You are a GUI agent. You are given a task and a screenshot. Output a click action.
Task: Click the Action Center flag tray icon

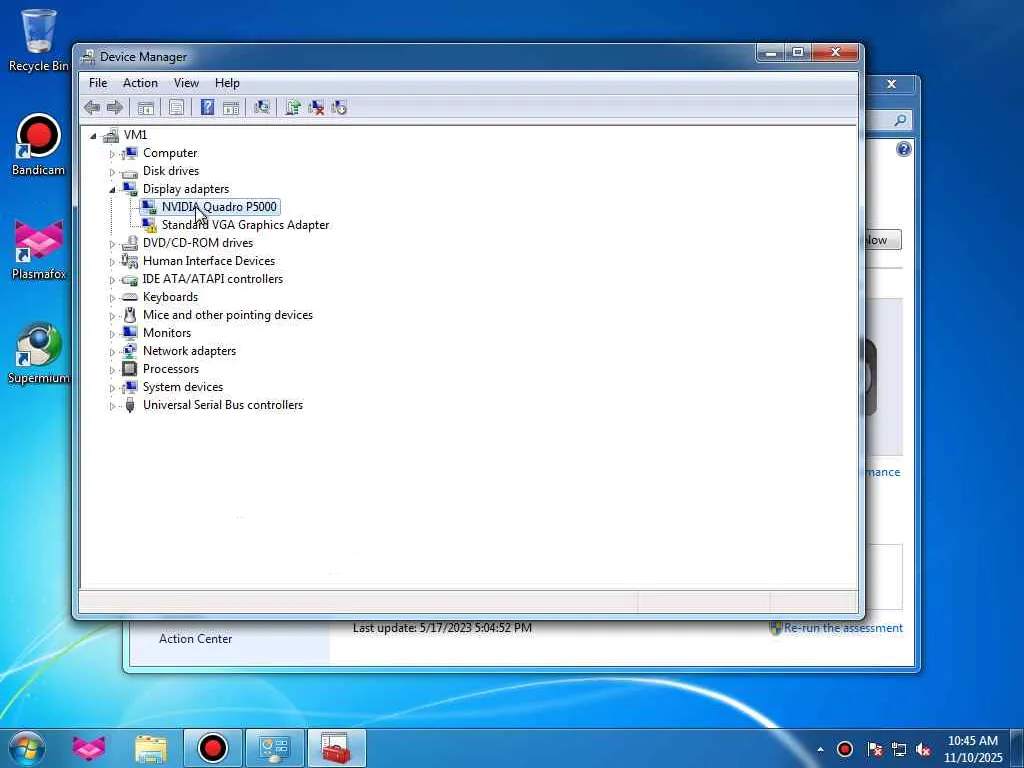[x=875, y=749]
